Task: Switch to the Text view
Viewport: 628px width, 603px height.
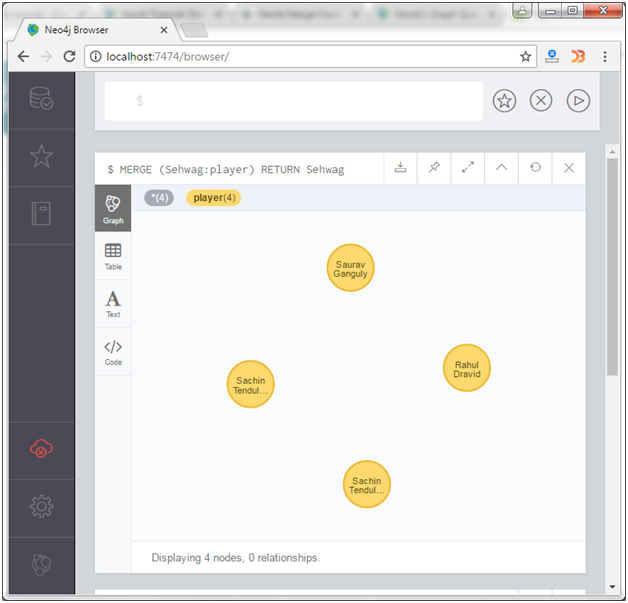Action: pos(113,304)
